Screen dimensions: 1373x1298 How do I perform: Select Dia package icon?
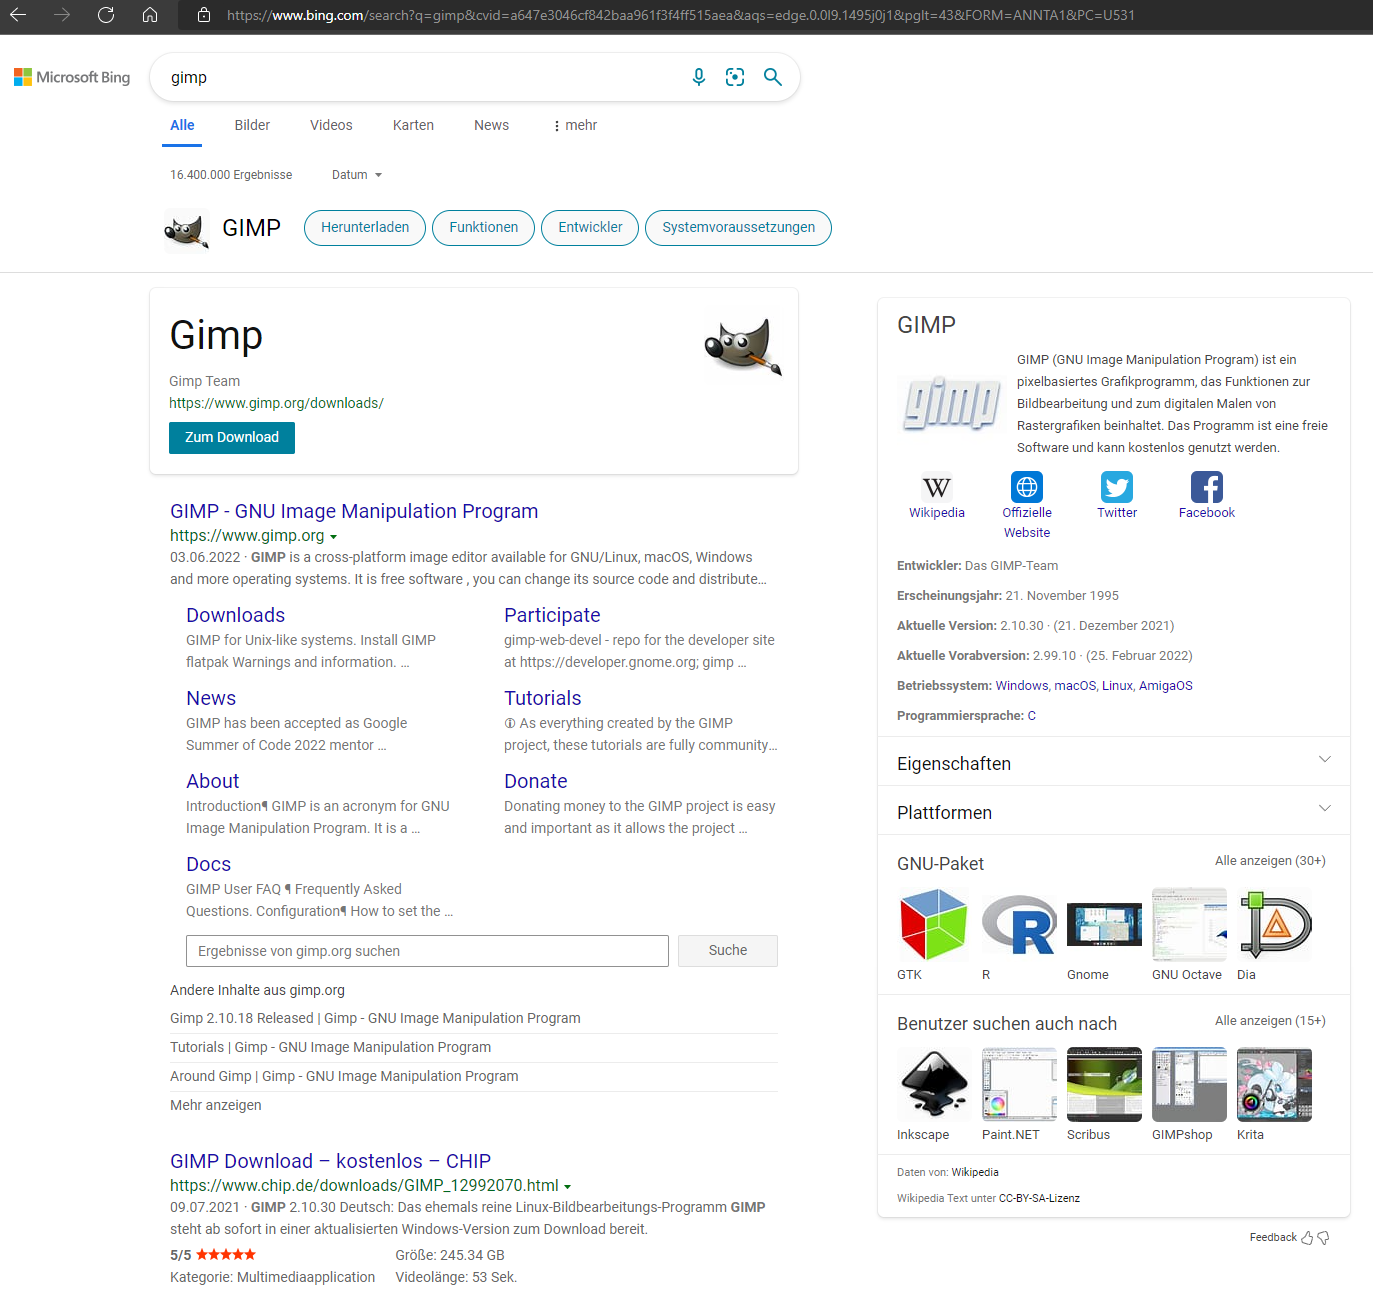click(1274, 925)
